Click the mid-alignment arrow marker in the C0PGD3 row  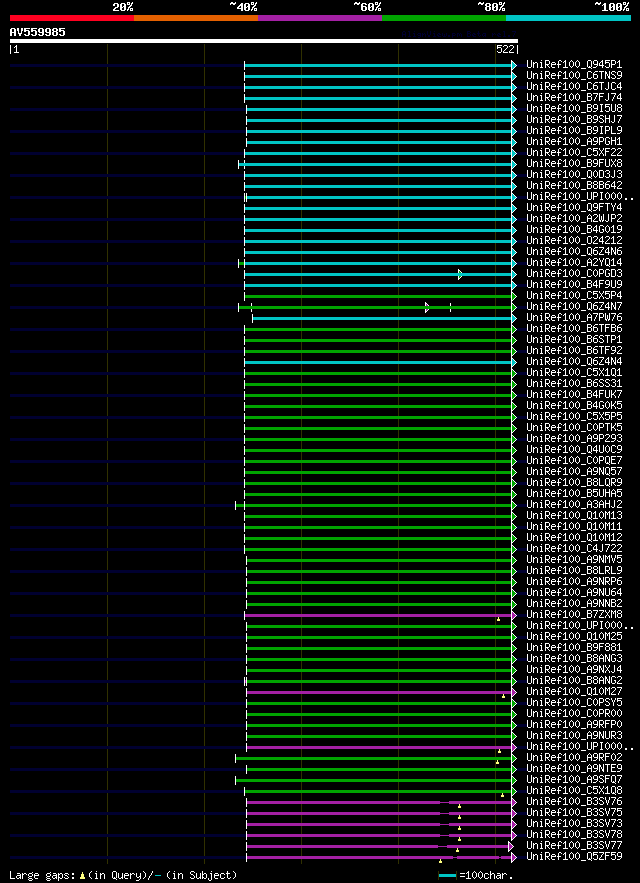click(x=461, y=274)
